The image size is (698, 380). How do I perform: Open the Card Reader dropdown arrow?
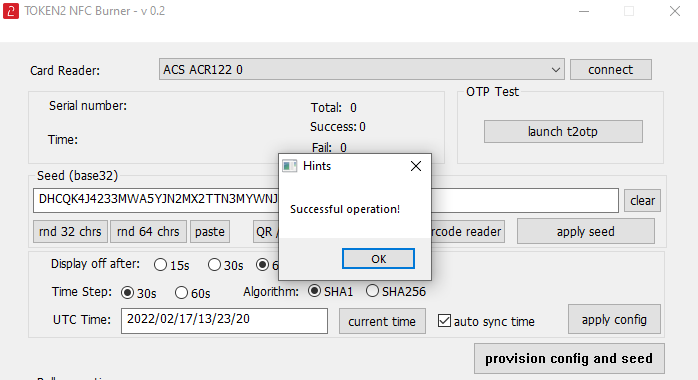click(555, 70)
